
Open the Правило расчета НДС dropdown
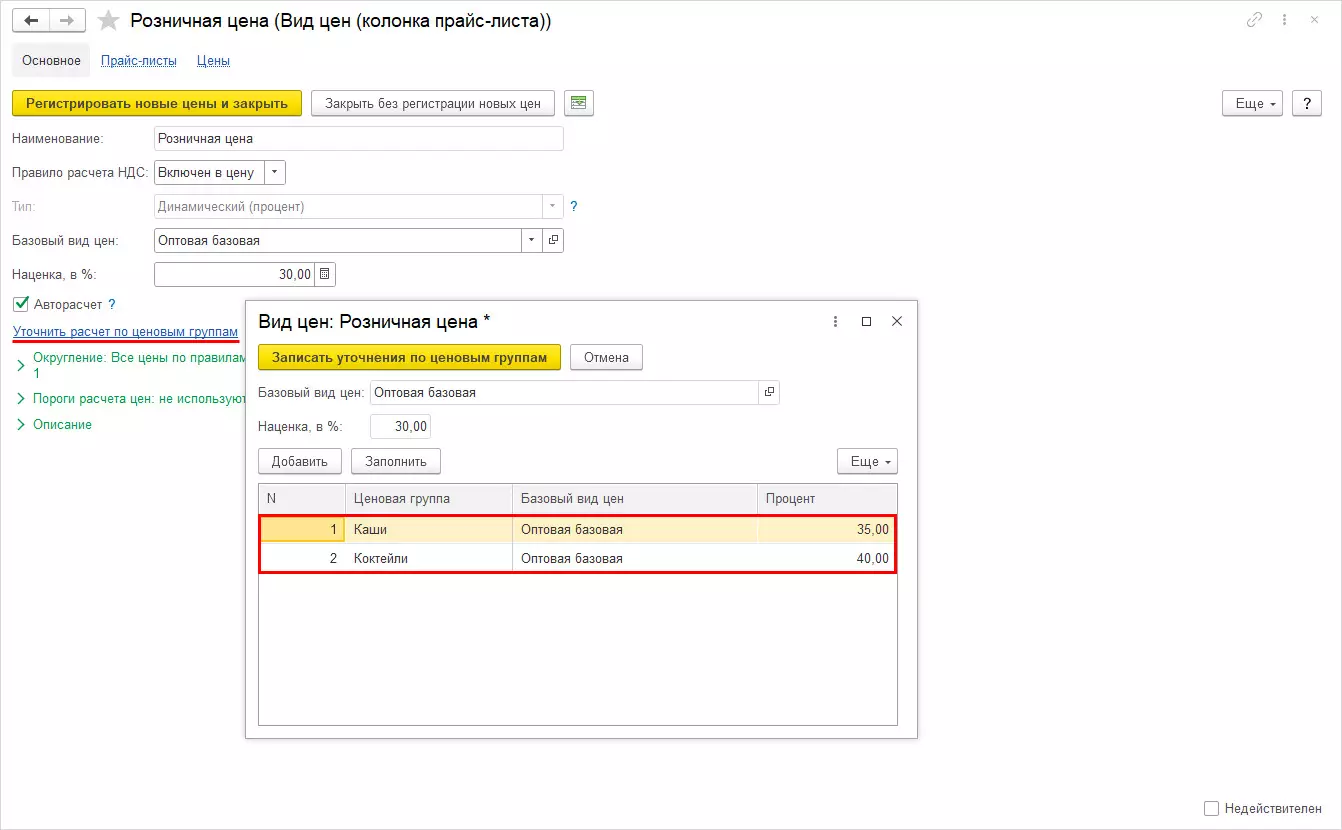pos(276,172)
